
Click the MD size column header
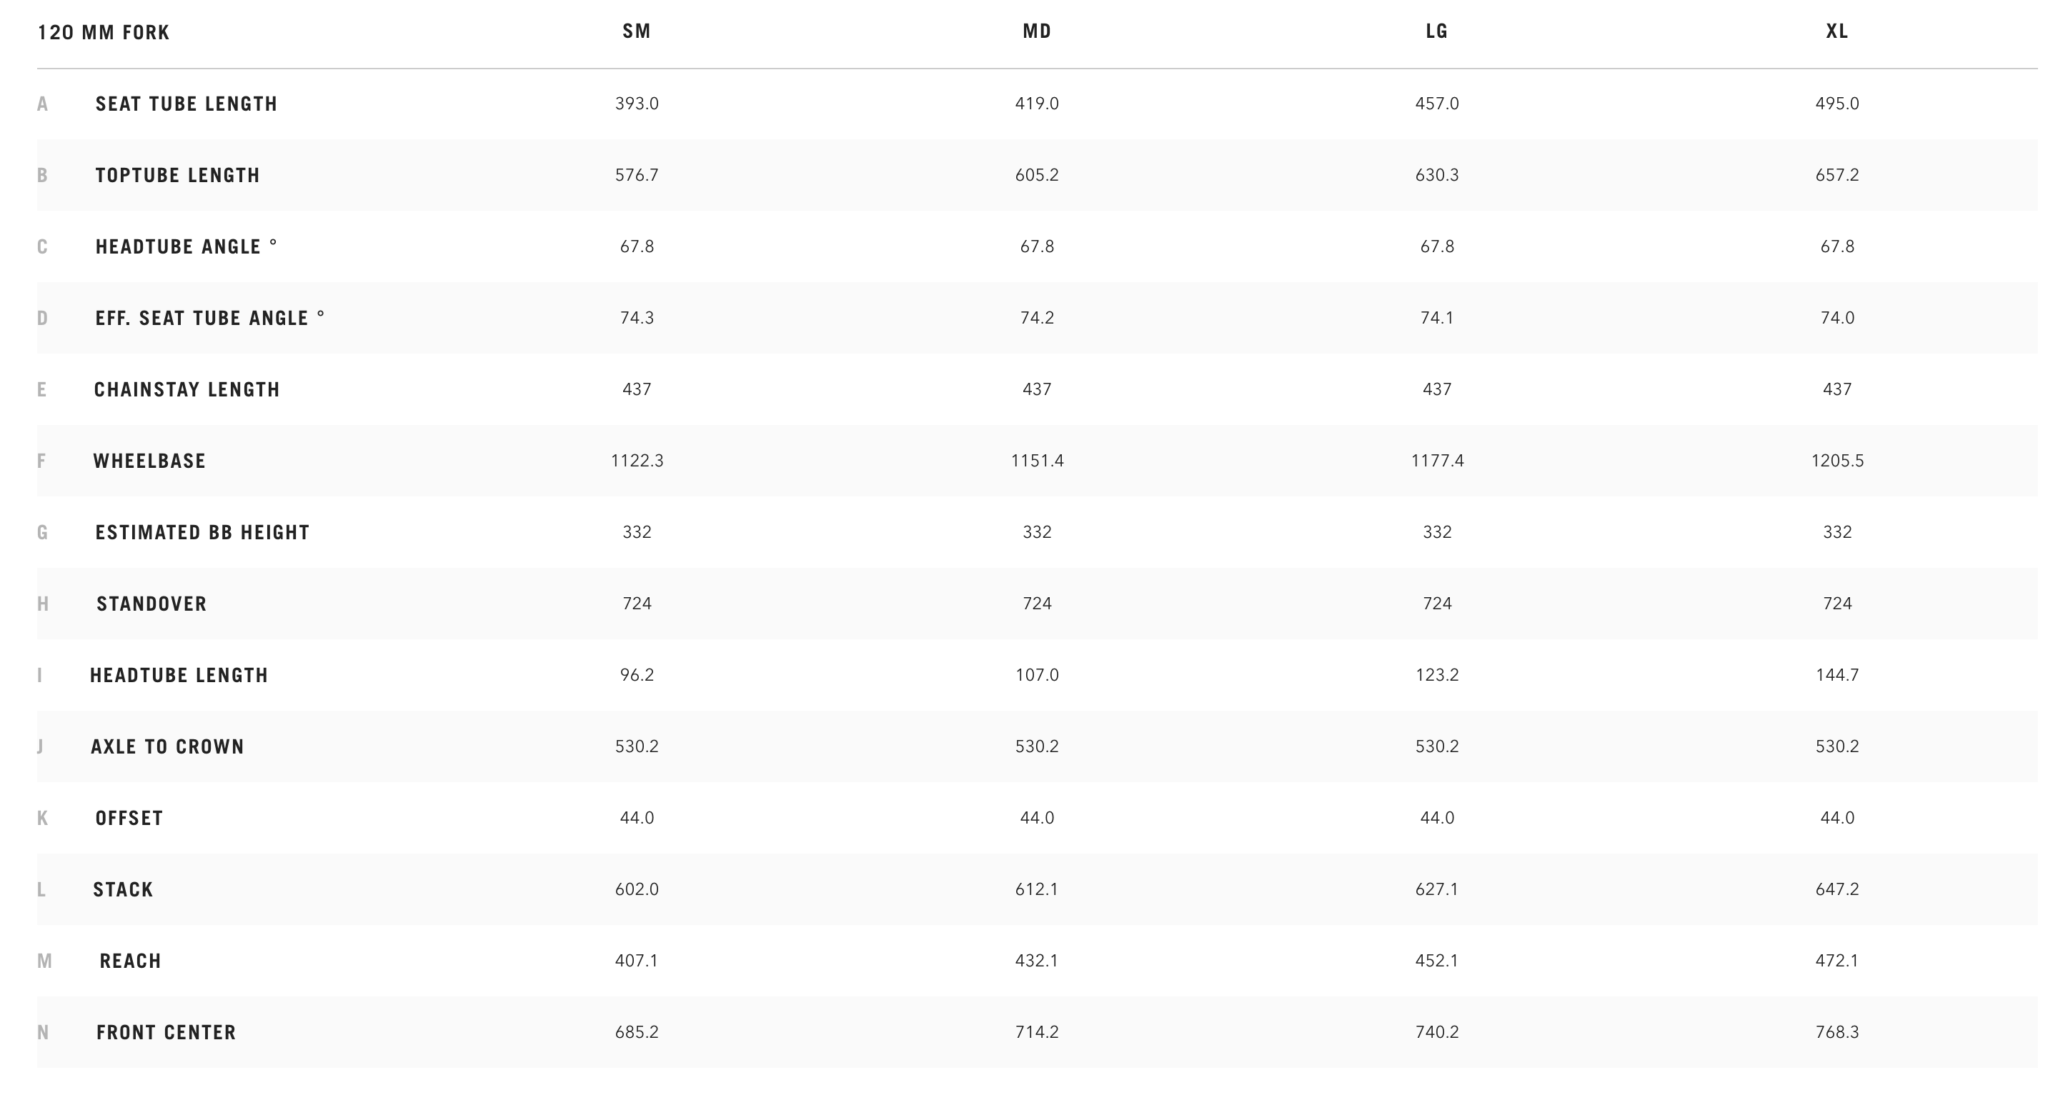click(1036, 31)
